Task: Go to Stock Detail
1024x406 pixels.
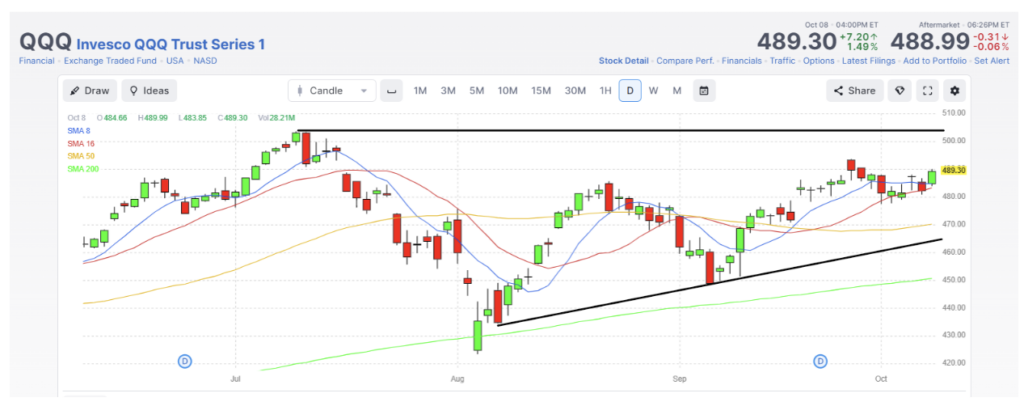Action: 624,61
